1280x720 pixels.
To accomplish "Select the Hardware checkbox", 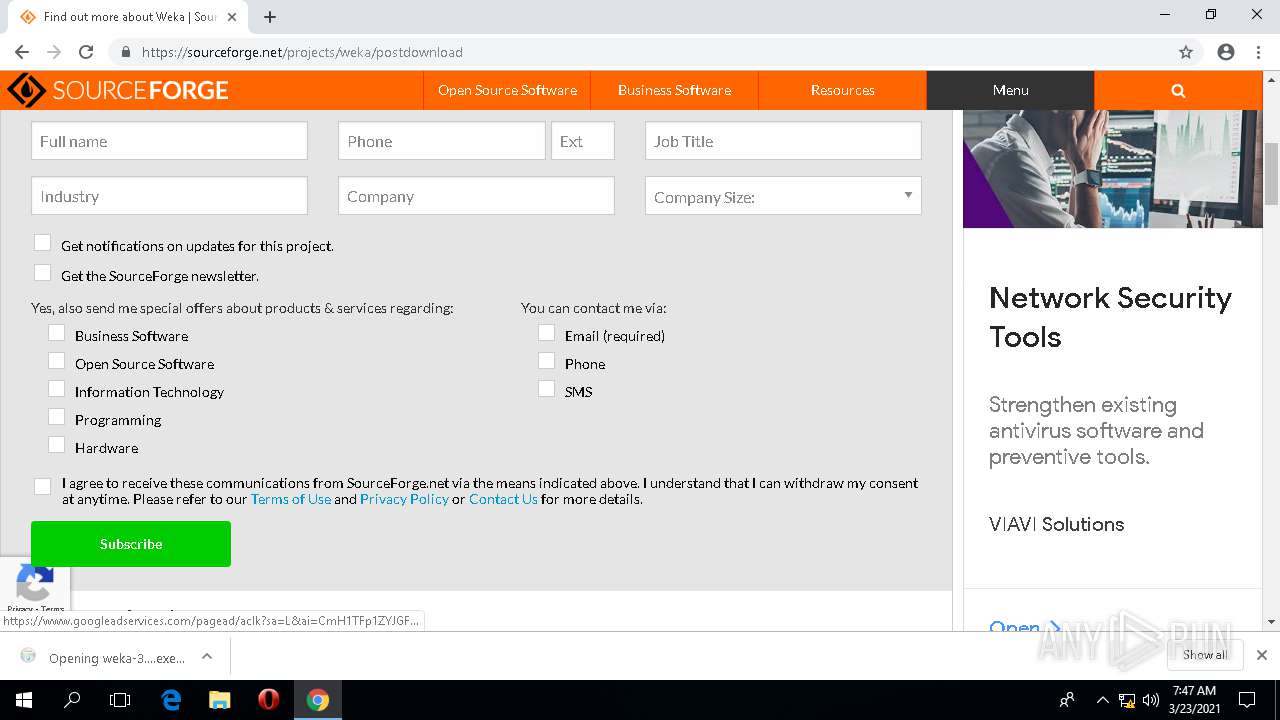I will (x=56, y=445).
